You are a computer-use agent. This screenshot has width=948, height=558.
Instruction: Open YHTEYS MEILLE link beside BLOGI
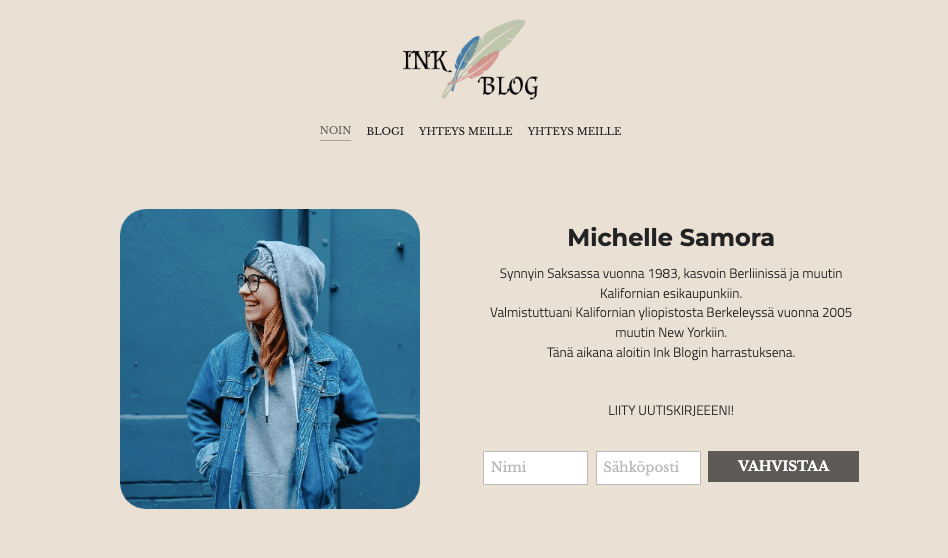[x=466, y=131]
